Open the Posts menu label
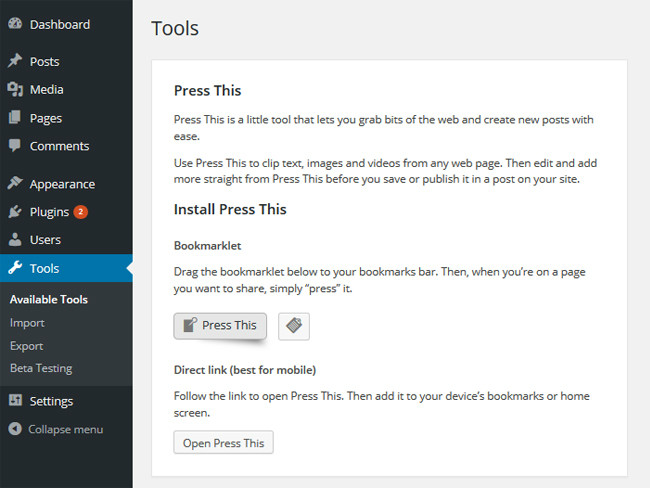This screenshot has height=488, width=650. coord(44,61)
